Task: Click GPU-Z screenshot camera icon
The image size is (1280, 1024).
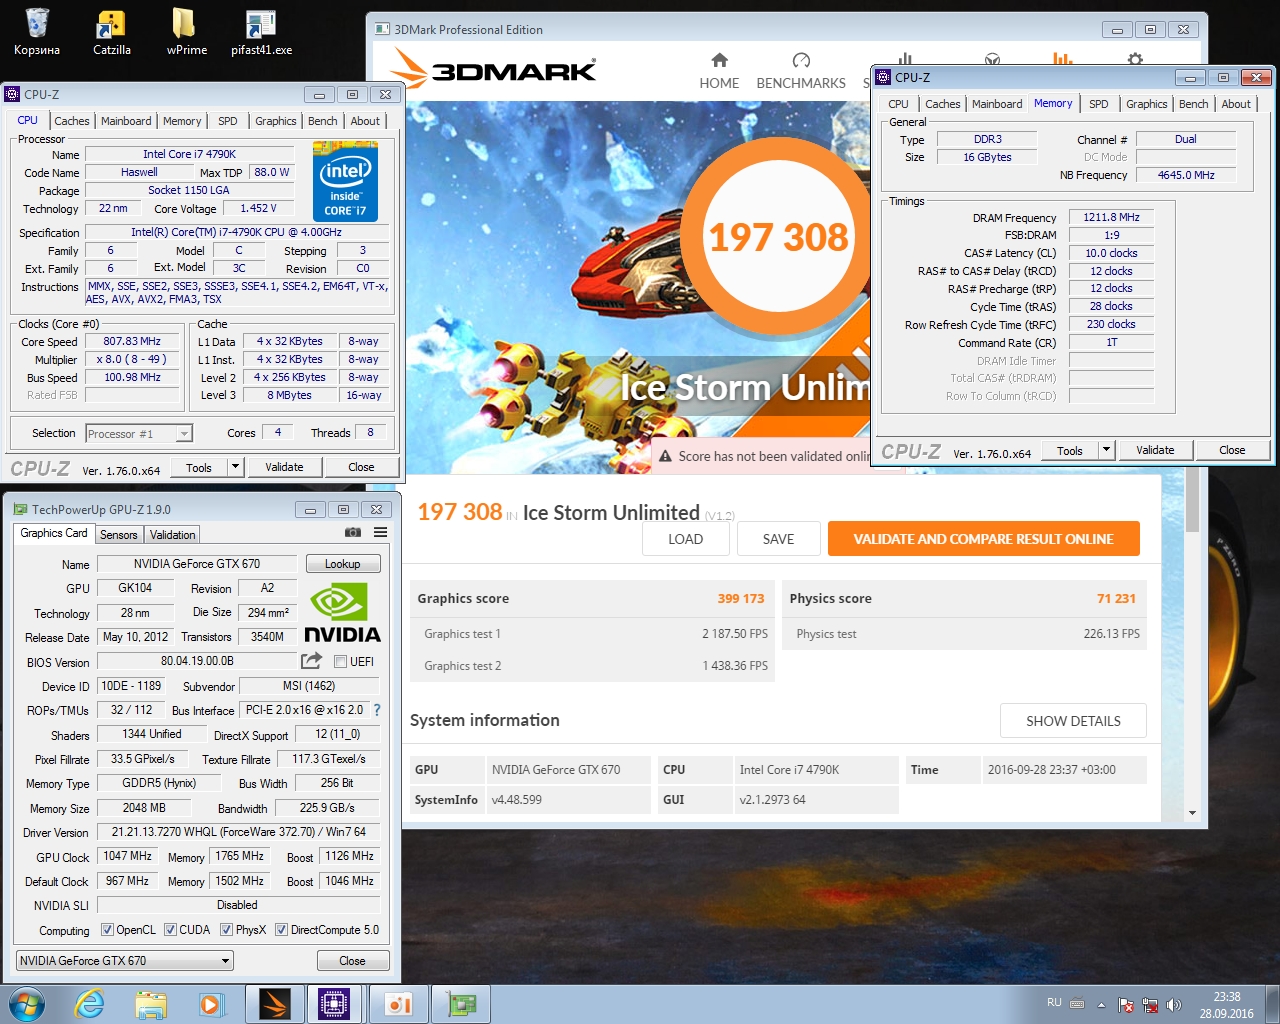Action: click(x=352, y=533)
